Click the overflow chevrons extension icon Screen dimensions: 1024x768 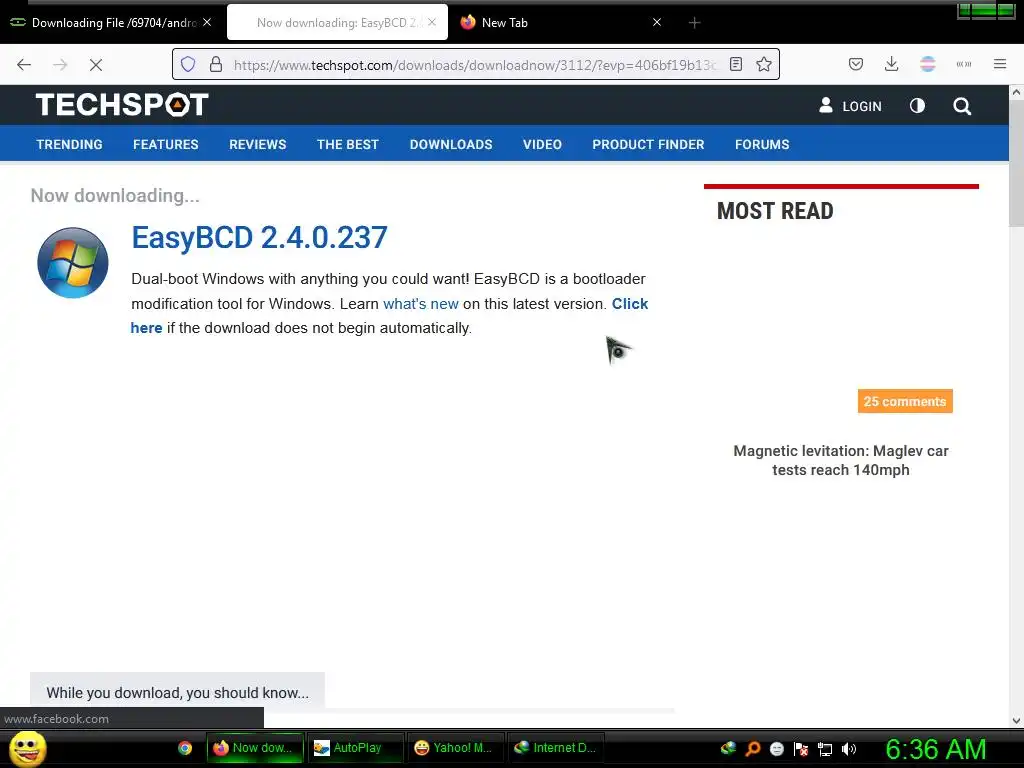pyautogui.click(x=963, y=64)
